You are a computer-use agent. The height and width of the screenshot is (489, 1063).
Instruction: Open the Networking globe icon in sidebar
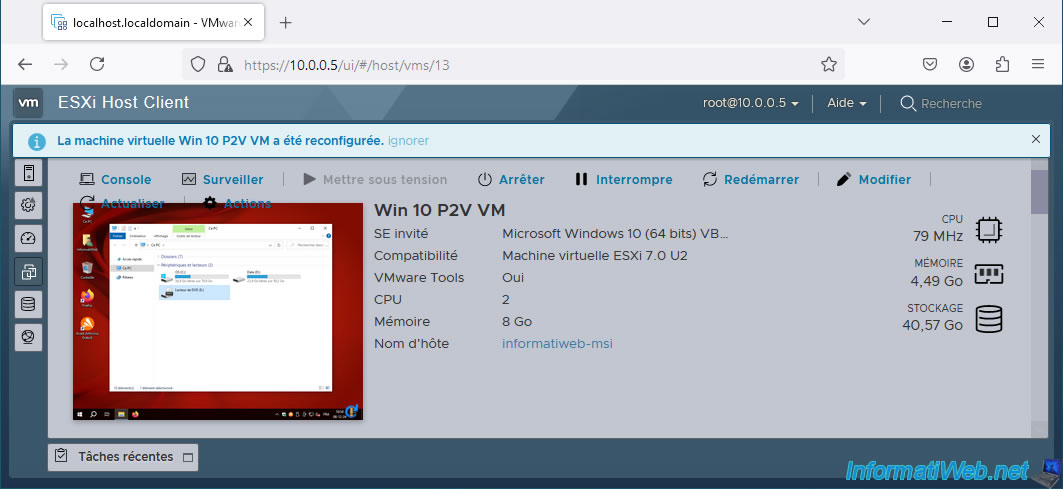point(28,337)
